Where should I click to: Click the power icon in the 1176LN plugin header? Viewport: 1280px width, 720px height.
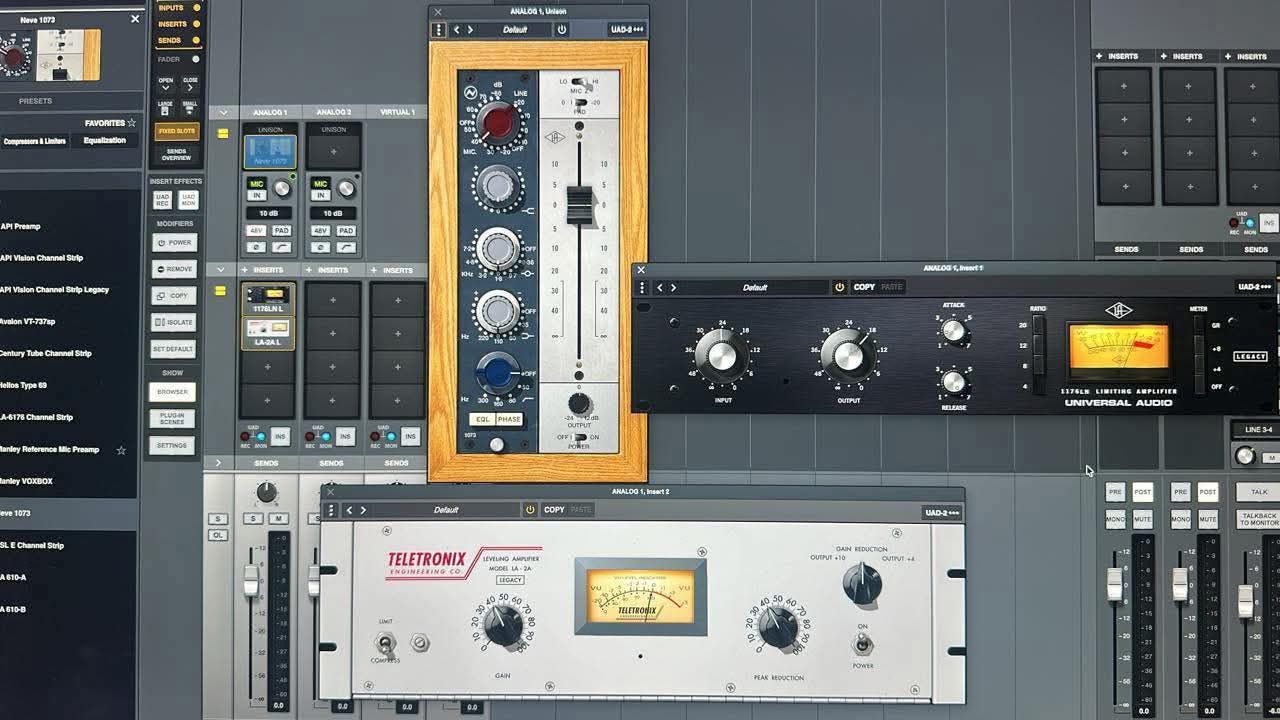tap(840, 287)
